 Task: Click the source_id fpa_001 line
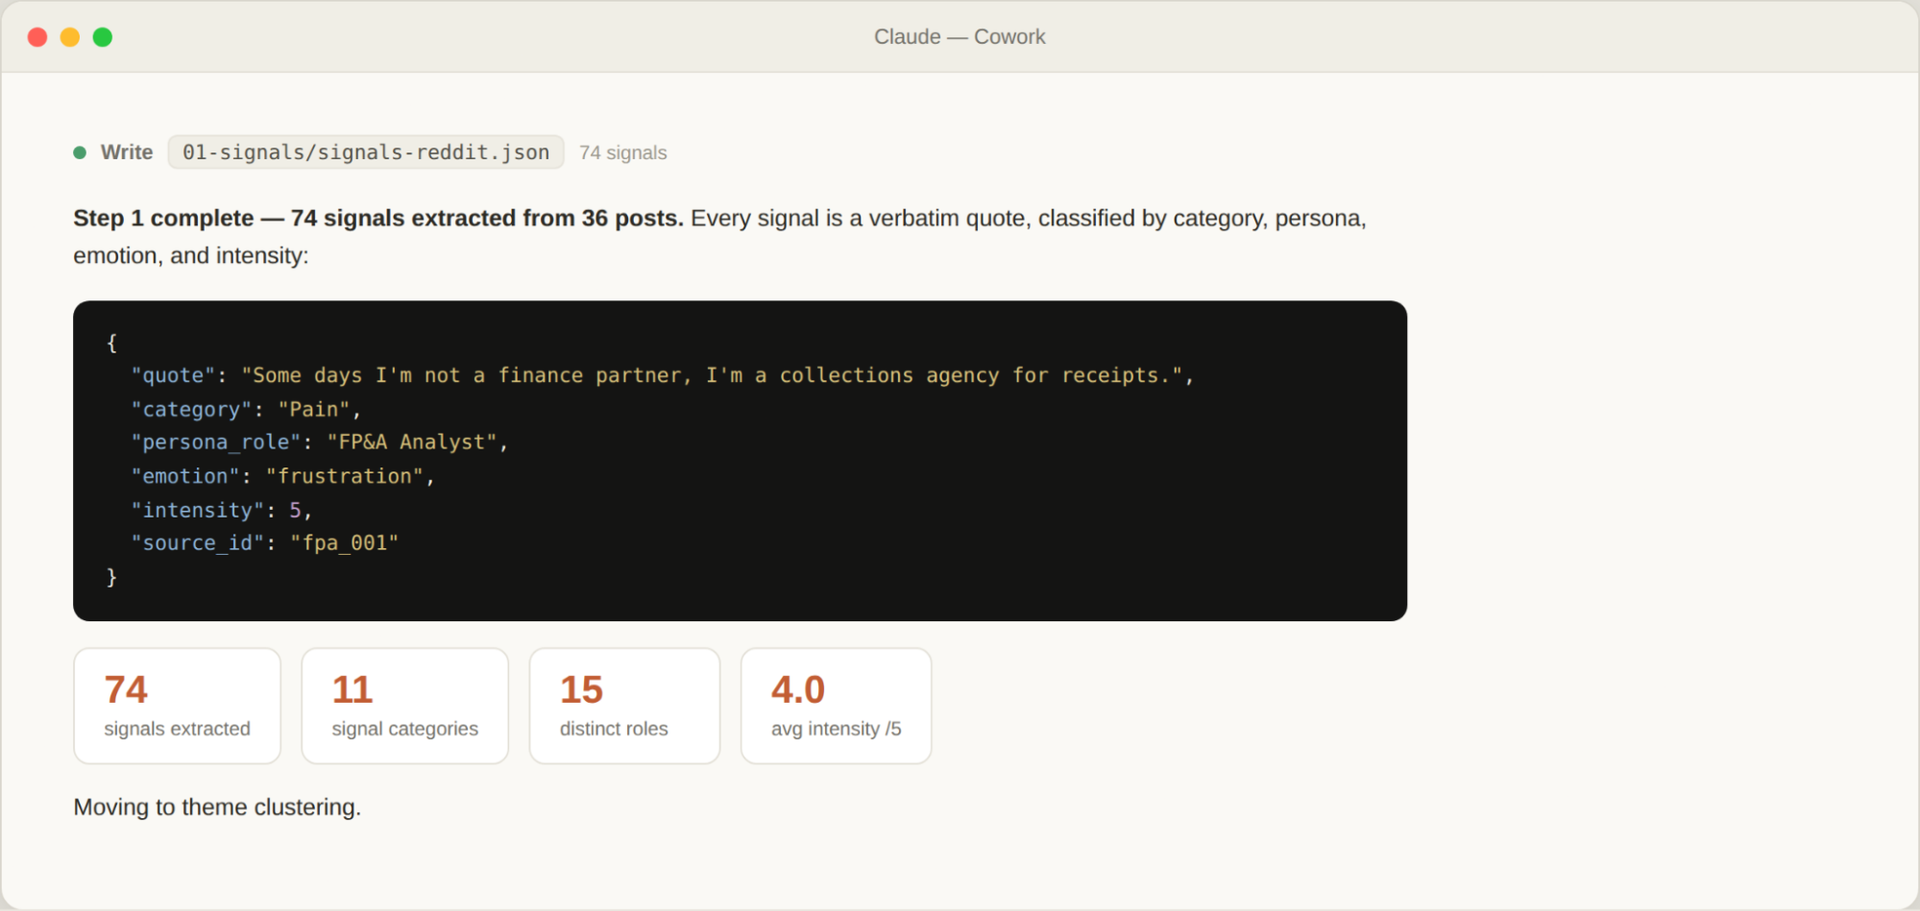coord(265,543)
